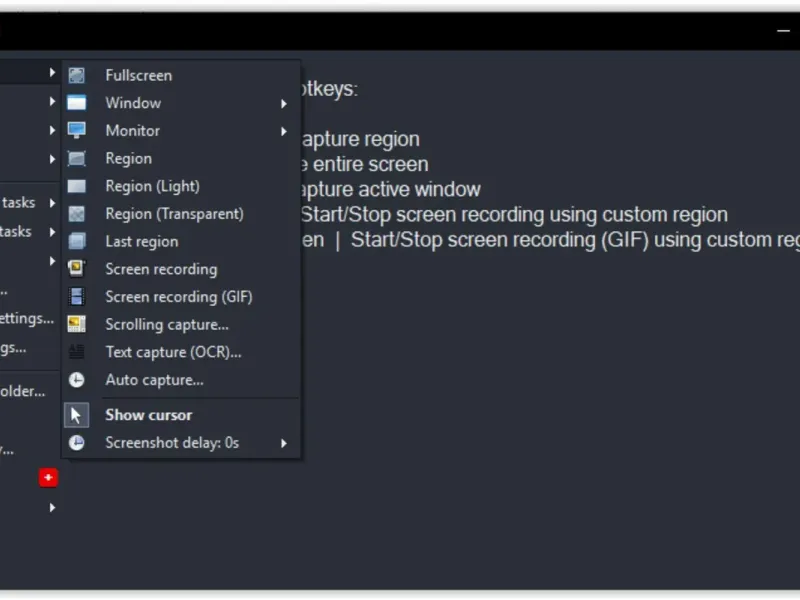Click the Region capture icon
Screen dimensions: 800x600
(76, 158)
